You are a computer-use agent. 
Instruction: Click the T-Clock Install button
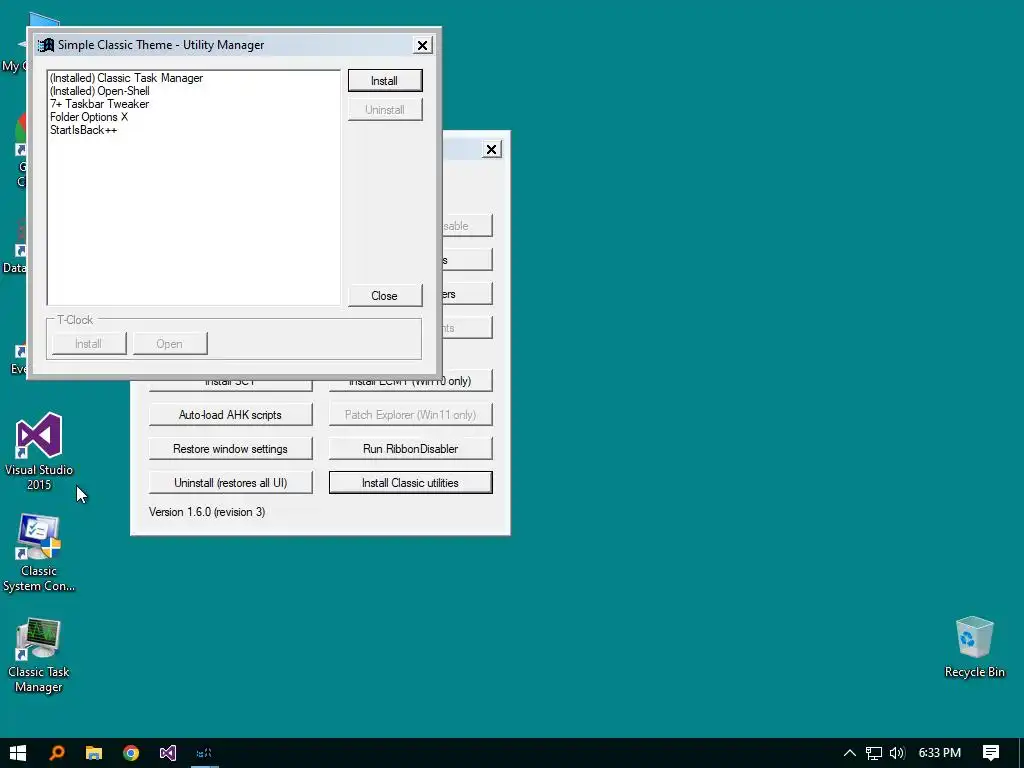pos(89,344)
